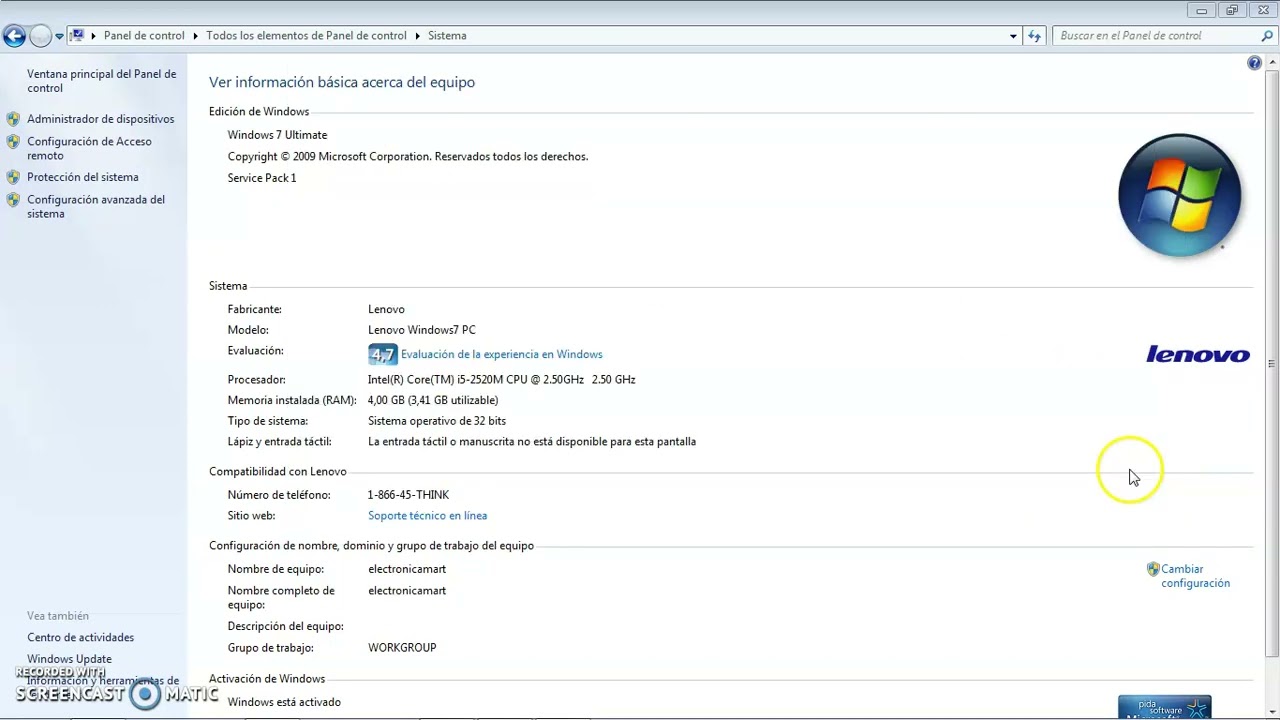Open the address bar history dropdown
This screenshot has width=1280, height=720.
(1013, 36)
